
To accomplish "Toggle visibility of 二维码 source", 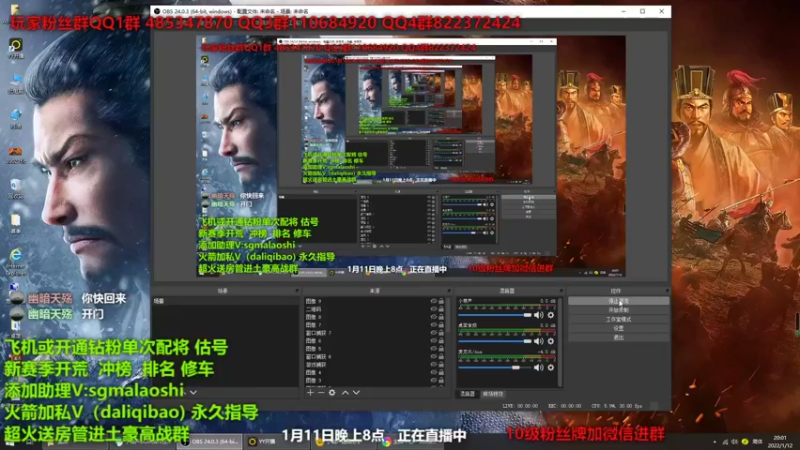I will pos(433,309).
